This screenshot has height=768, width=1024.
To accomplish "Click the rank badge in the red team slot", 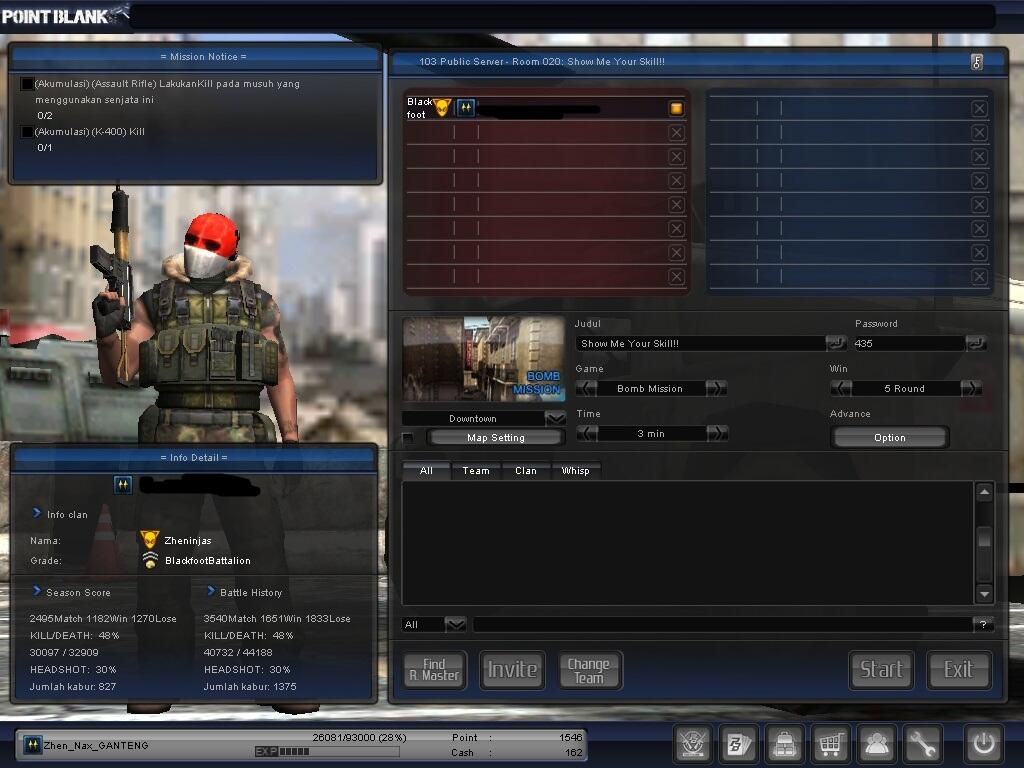I will click(x=466, y=108).
